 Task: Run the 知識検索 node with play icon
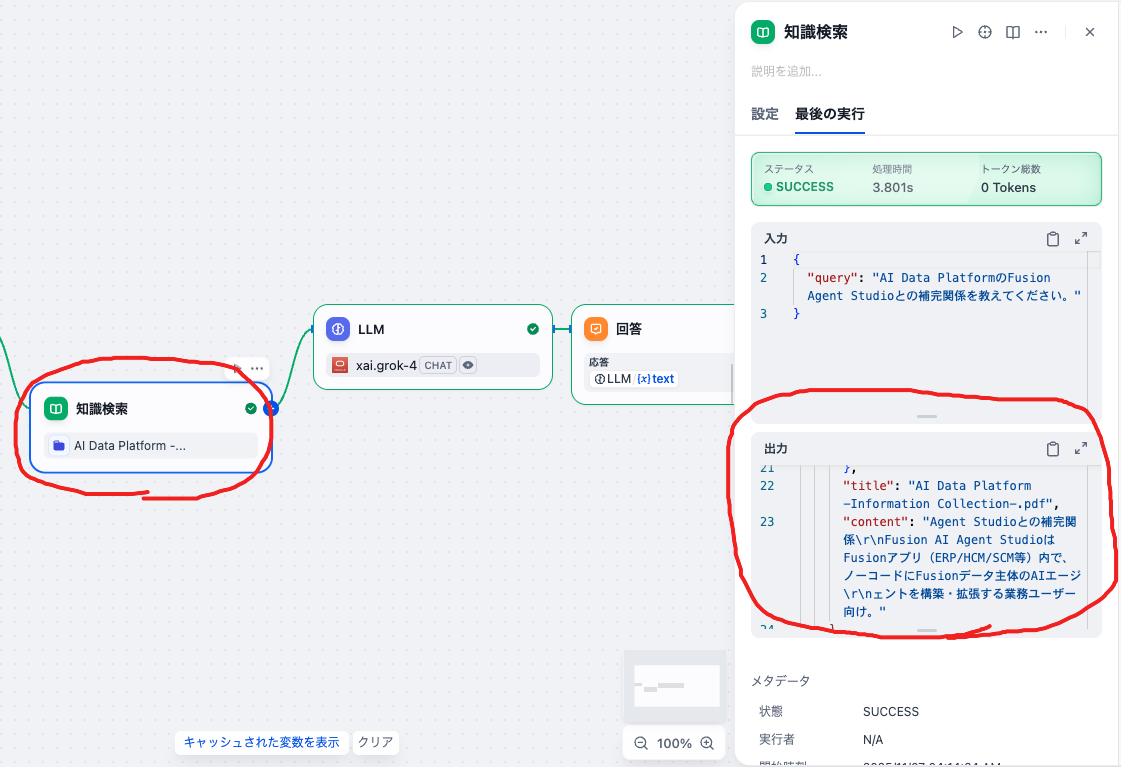(957, 32)
